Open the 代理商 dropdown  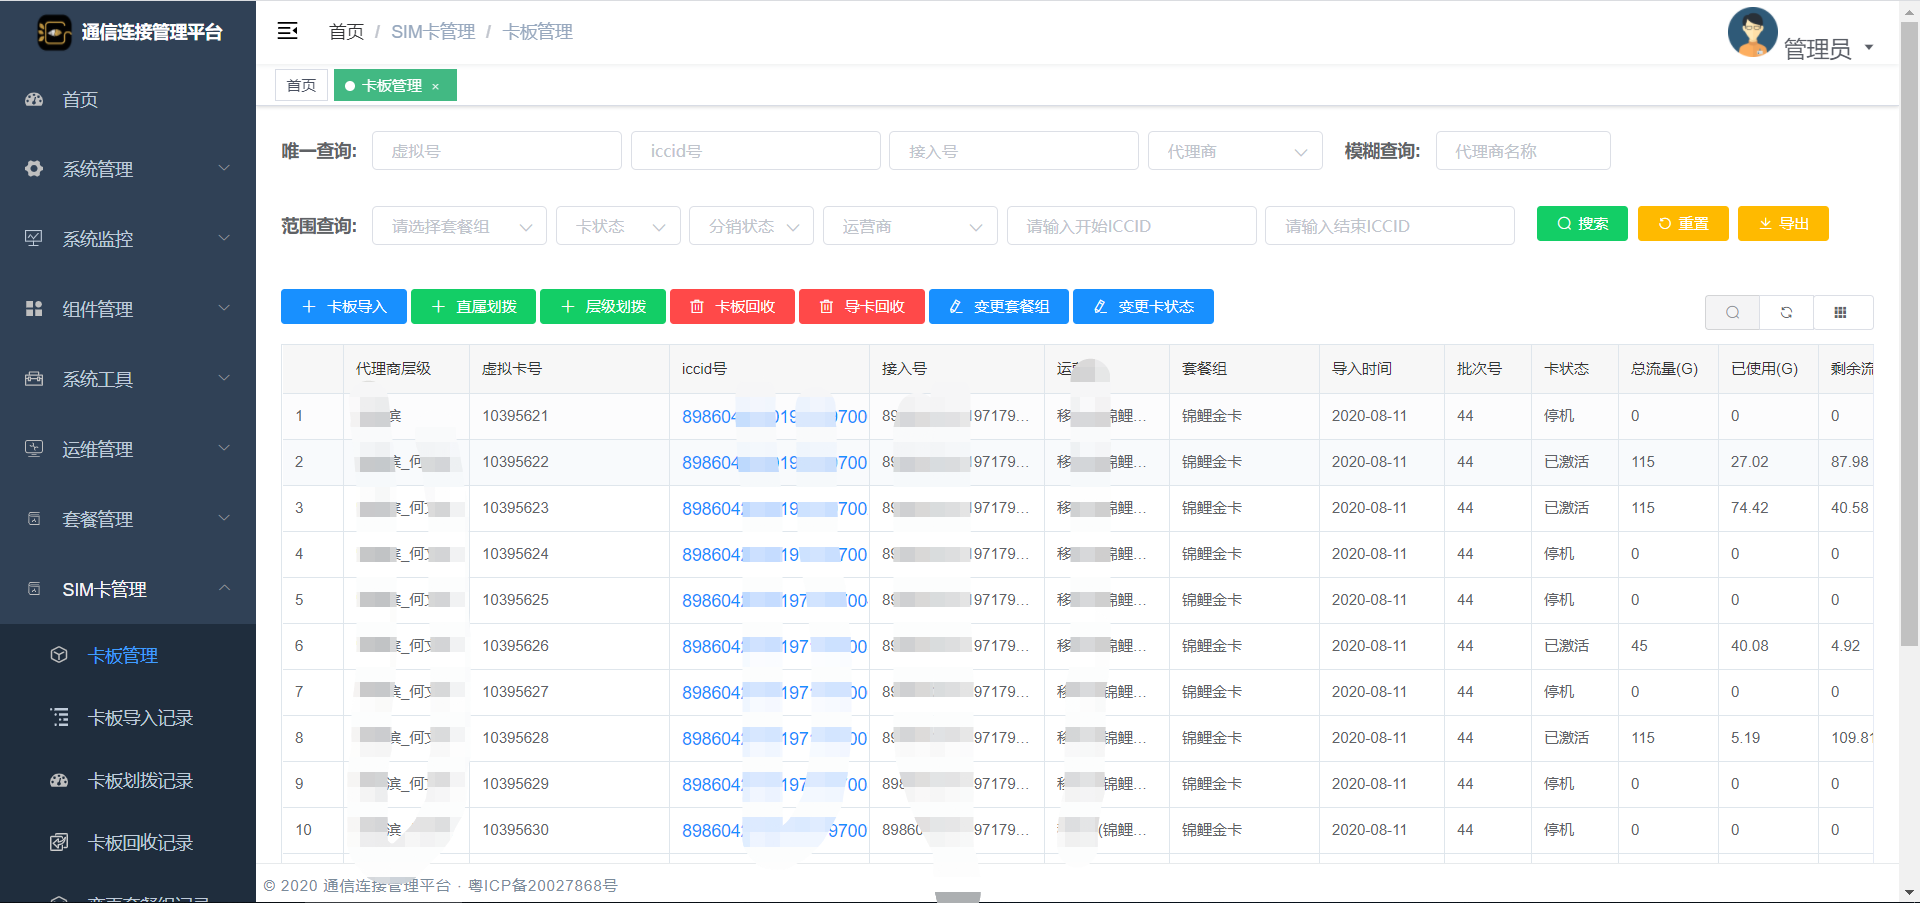point(1235,151)
